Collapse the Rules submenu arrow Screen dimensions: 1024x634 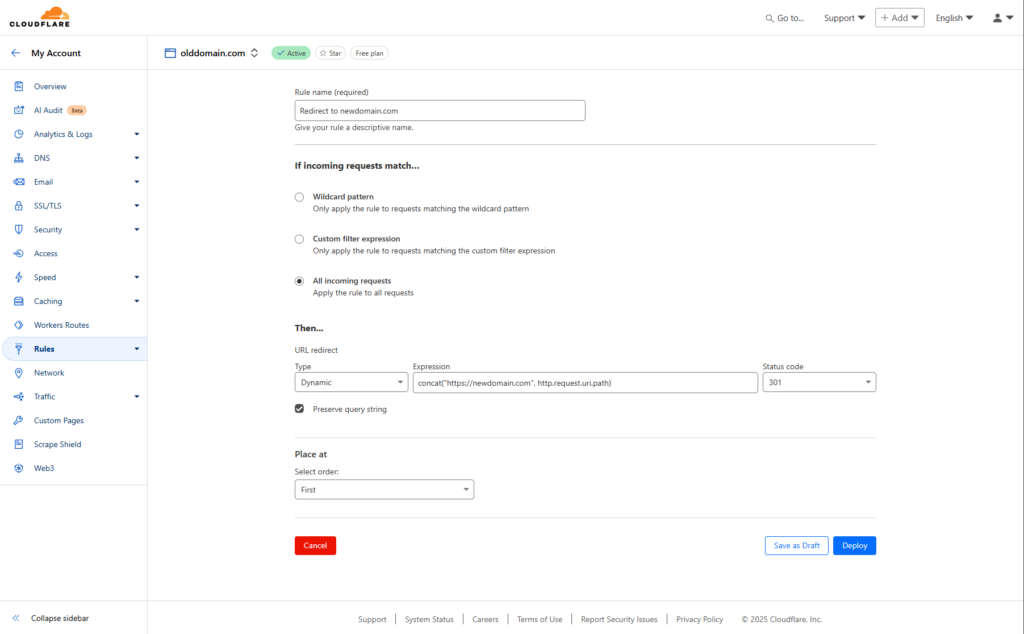136,349
